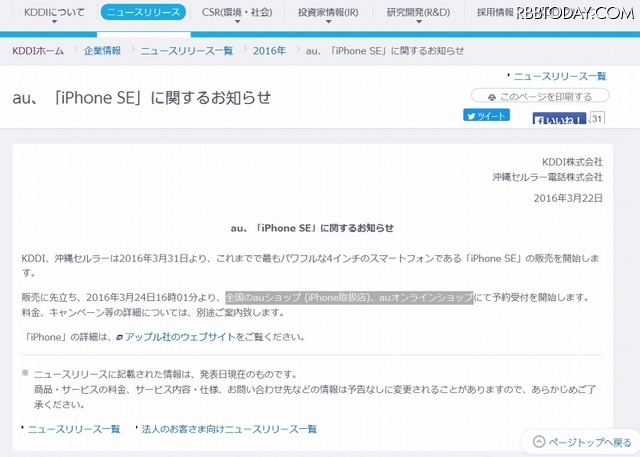Click ページトップへ戻る button

(x=582, y=442)
